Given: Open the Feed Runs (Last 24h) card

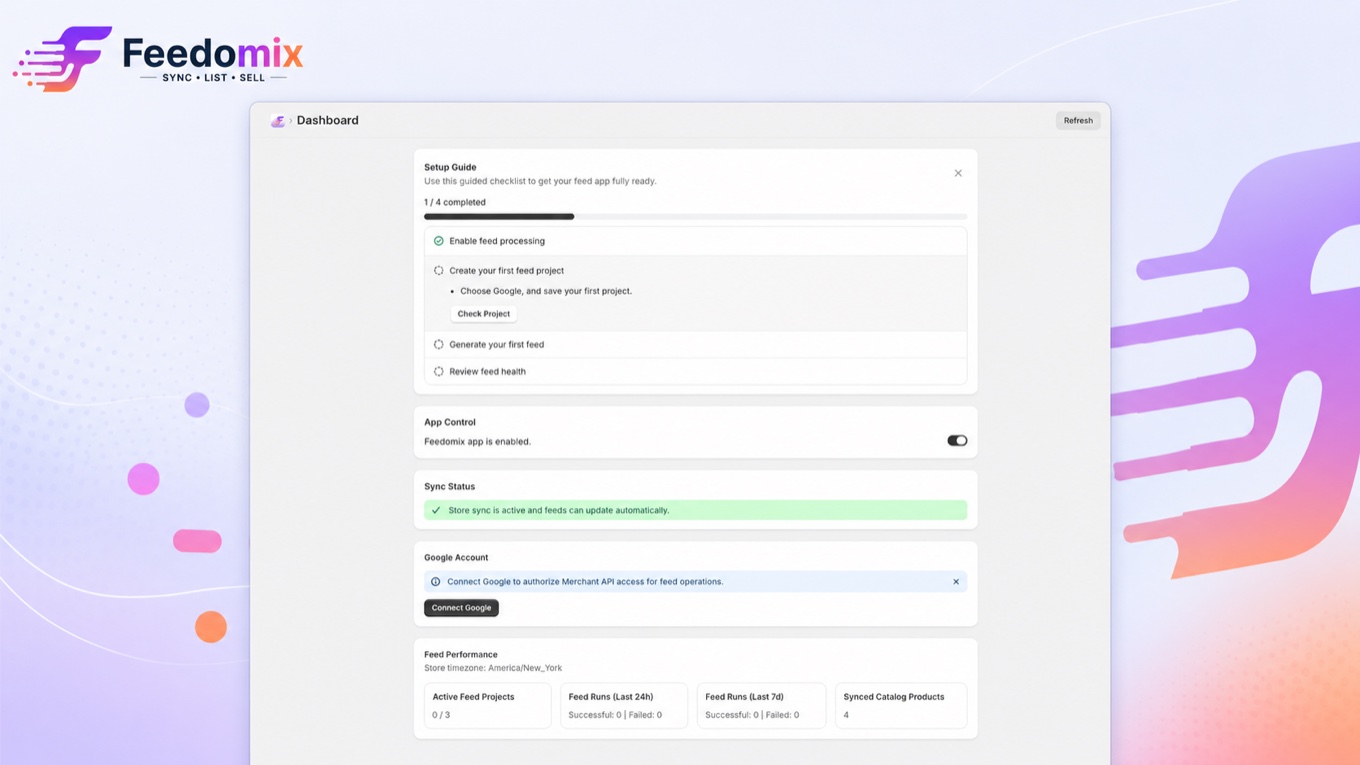Looking at the screenshot, I should (624, 706).
